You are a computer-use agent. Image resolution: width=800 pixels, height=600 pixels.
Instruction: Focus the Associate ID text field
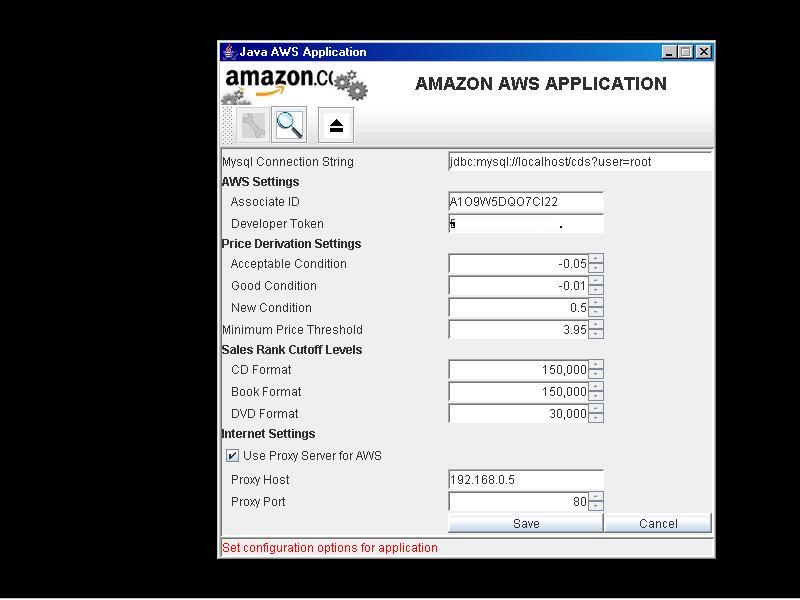(526, 202)
